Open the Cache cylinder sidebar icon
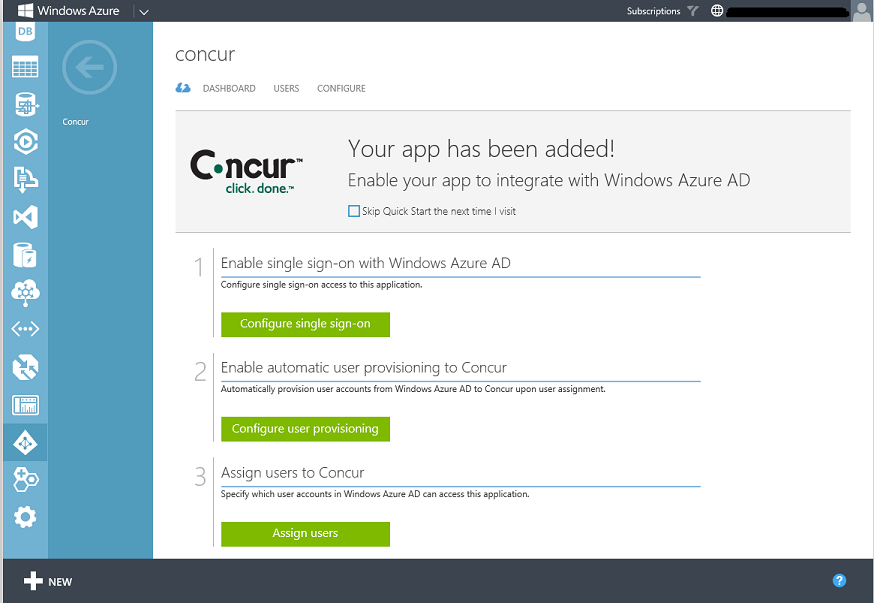 25,255
